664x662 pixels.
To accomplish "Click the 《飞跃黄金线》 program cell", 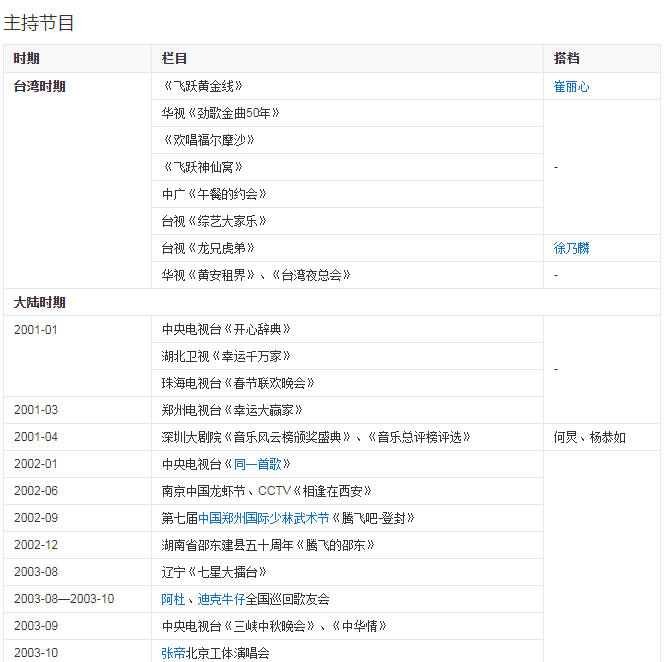I will [x=202, y=87].
